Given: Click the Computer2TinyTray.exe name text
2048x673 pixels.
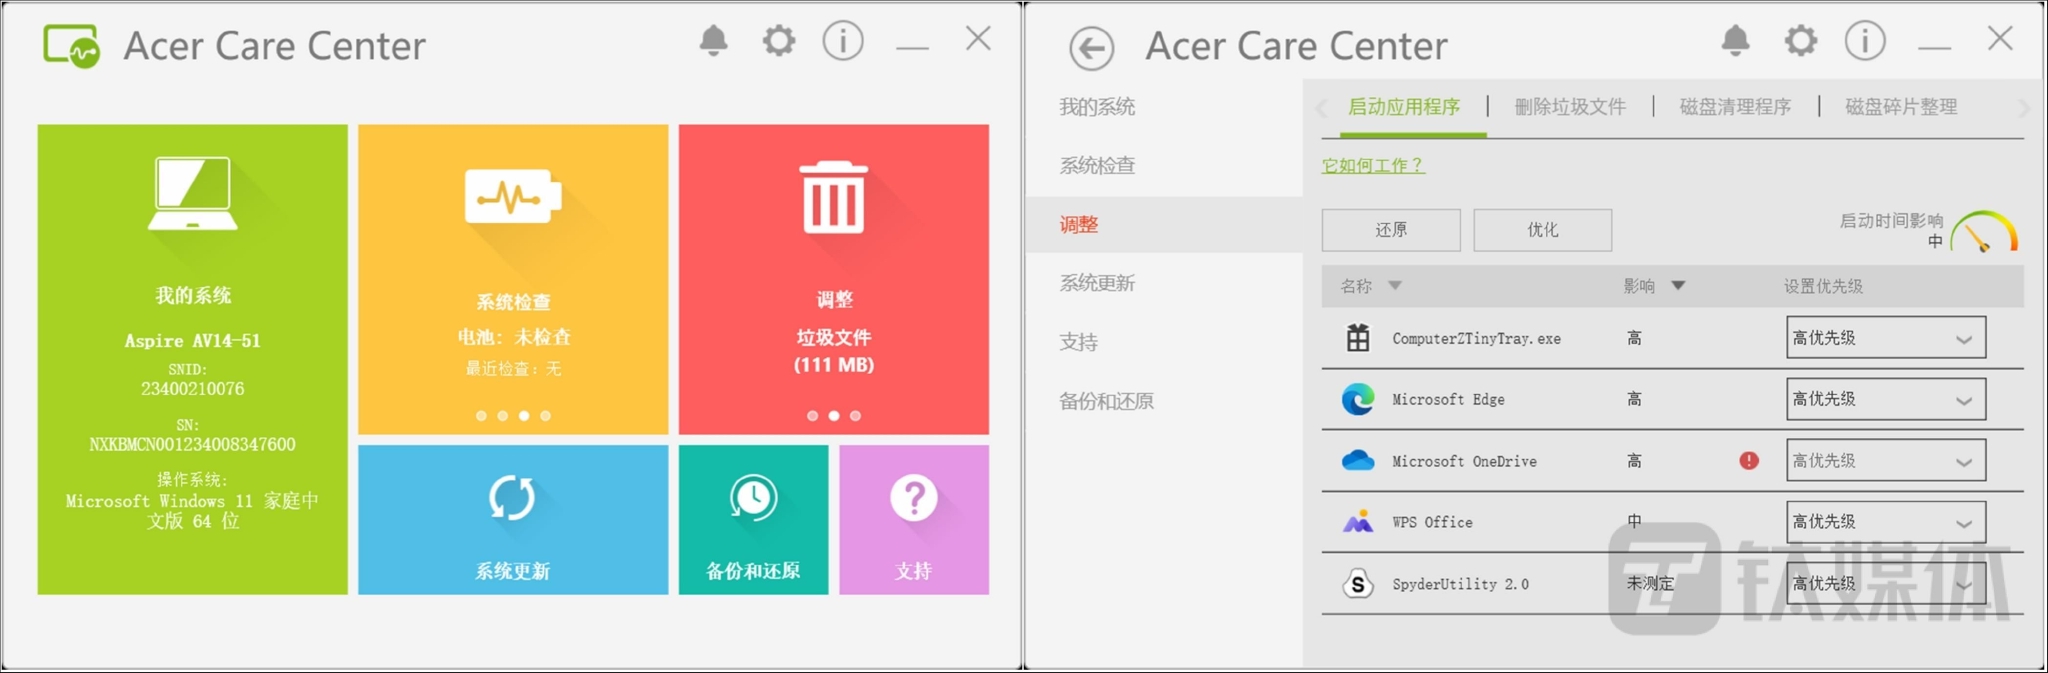Looking at the screenshot, I should click(1476, 339).
